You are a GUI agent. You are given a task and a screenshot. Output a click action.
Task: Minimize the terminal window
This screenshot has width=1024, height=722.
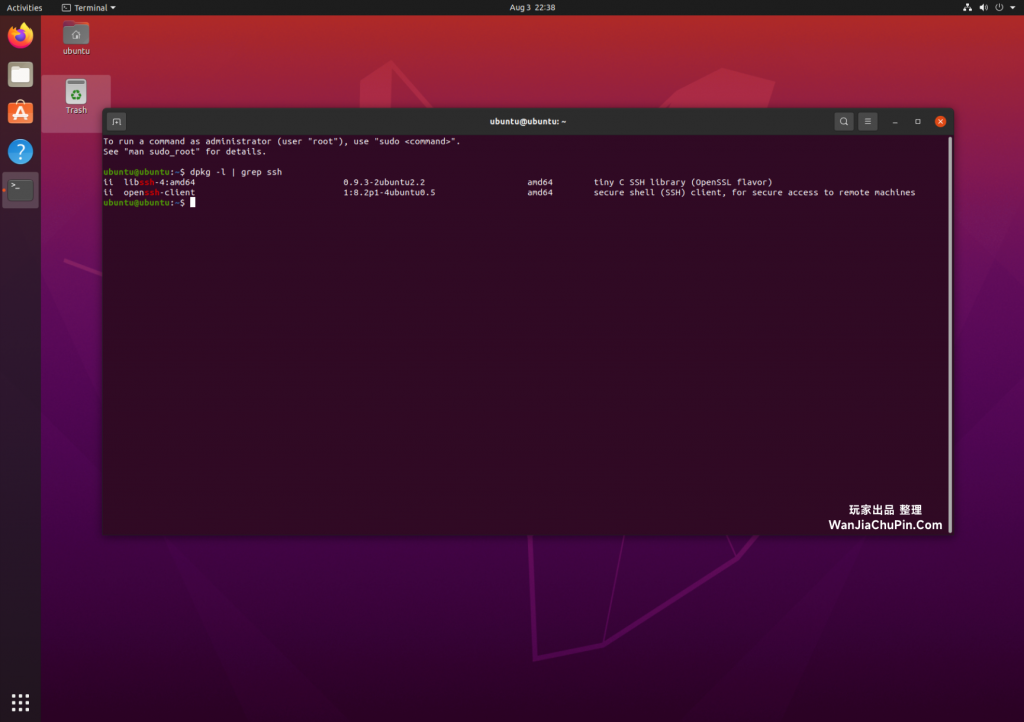895,121
